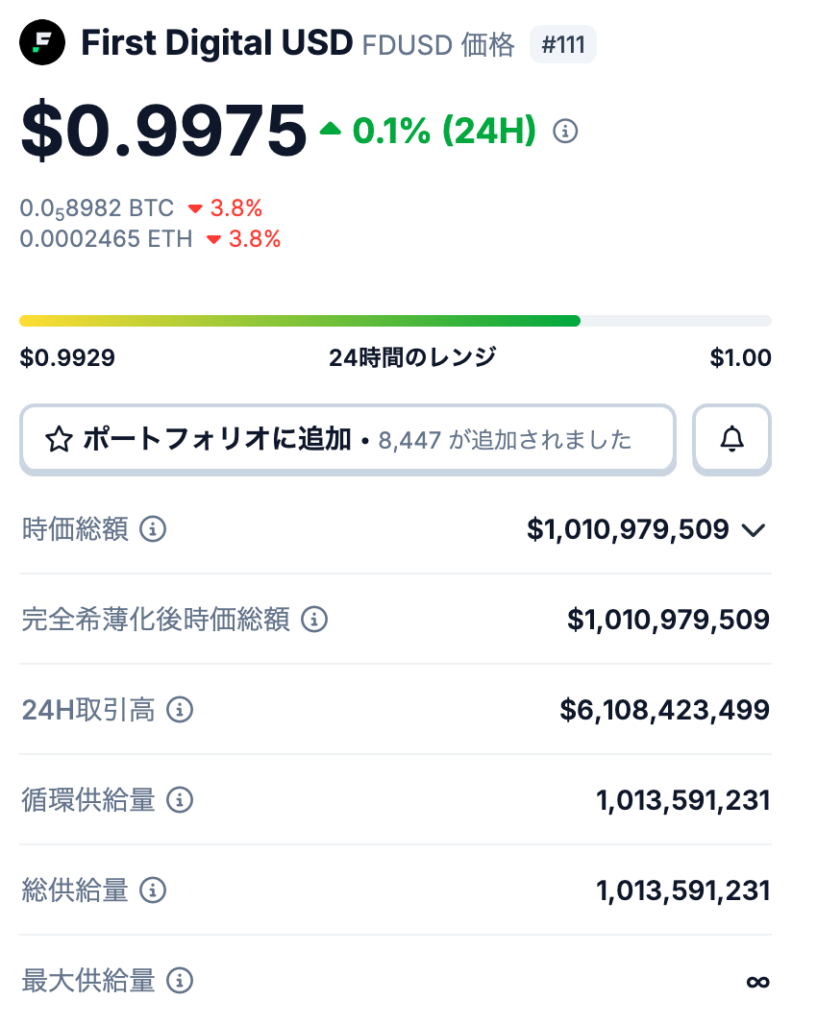The width and height of the screenshot is (817, 1024).
Task: Click info icon next to 循環供給量
Action: (x=179, y=800)
